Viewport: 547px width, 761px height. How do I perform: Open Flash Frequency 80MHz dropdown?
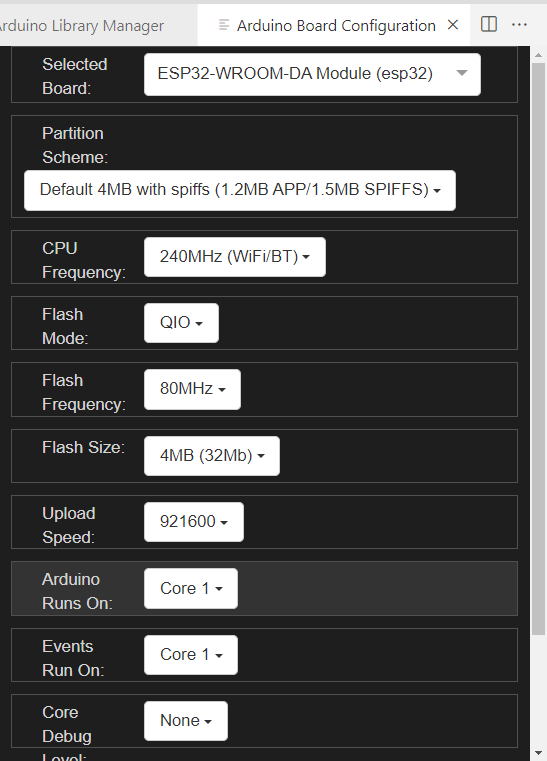click(x=192, y=389)
